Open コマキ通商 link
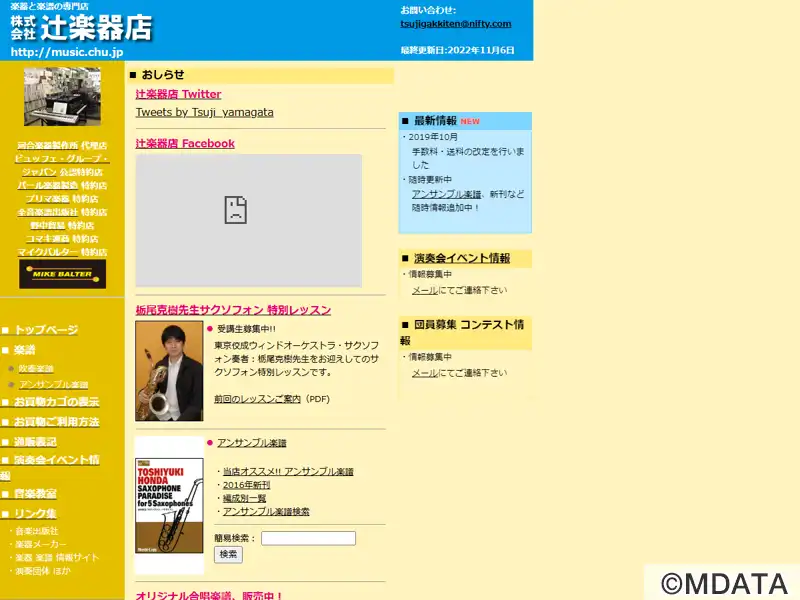The image size is (800, 600). click(x=48, y=238)
